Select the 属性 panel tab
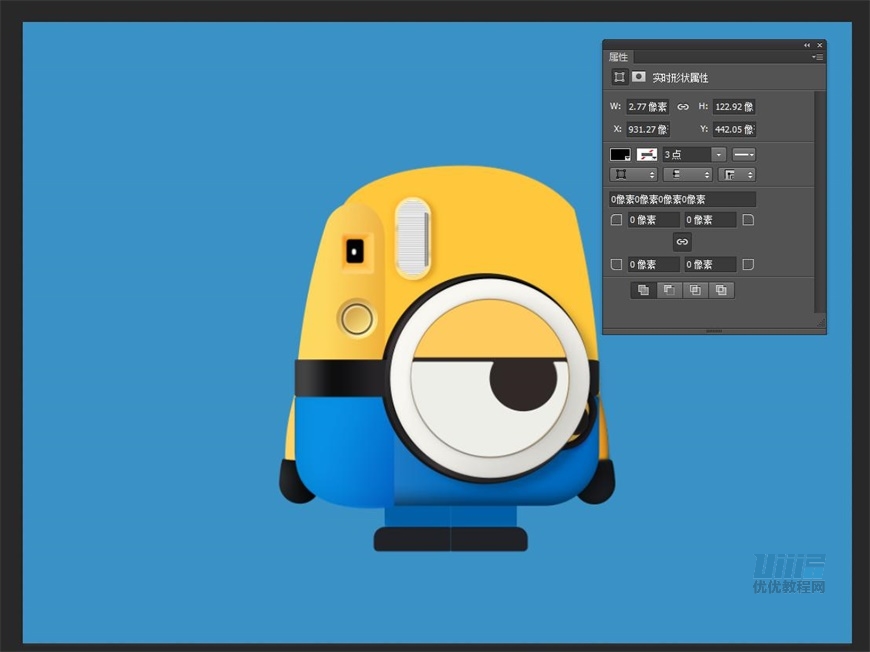This screenshot has width=870, height=652. [619, 58]
